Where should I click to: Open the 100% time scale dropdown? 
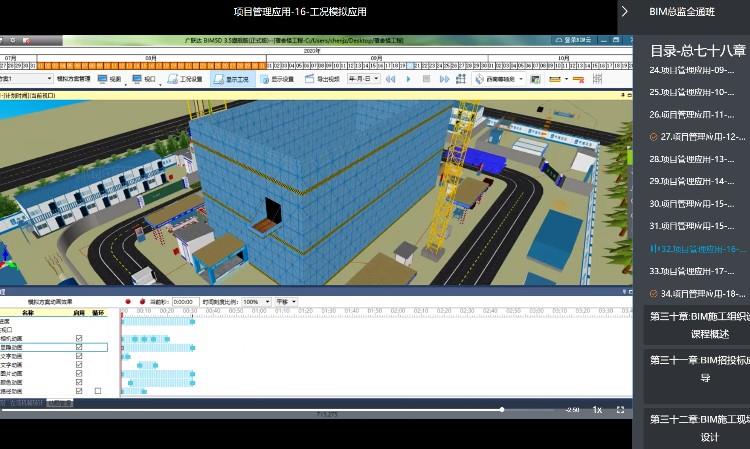tap(256, 301)
